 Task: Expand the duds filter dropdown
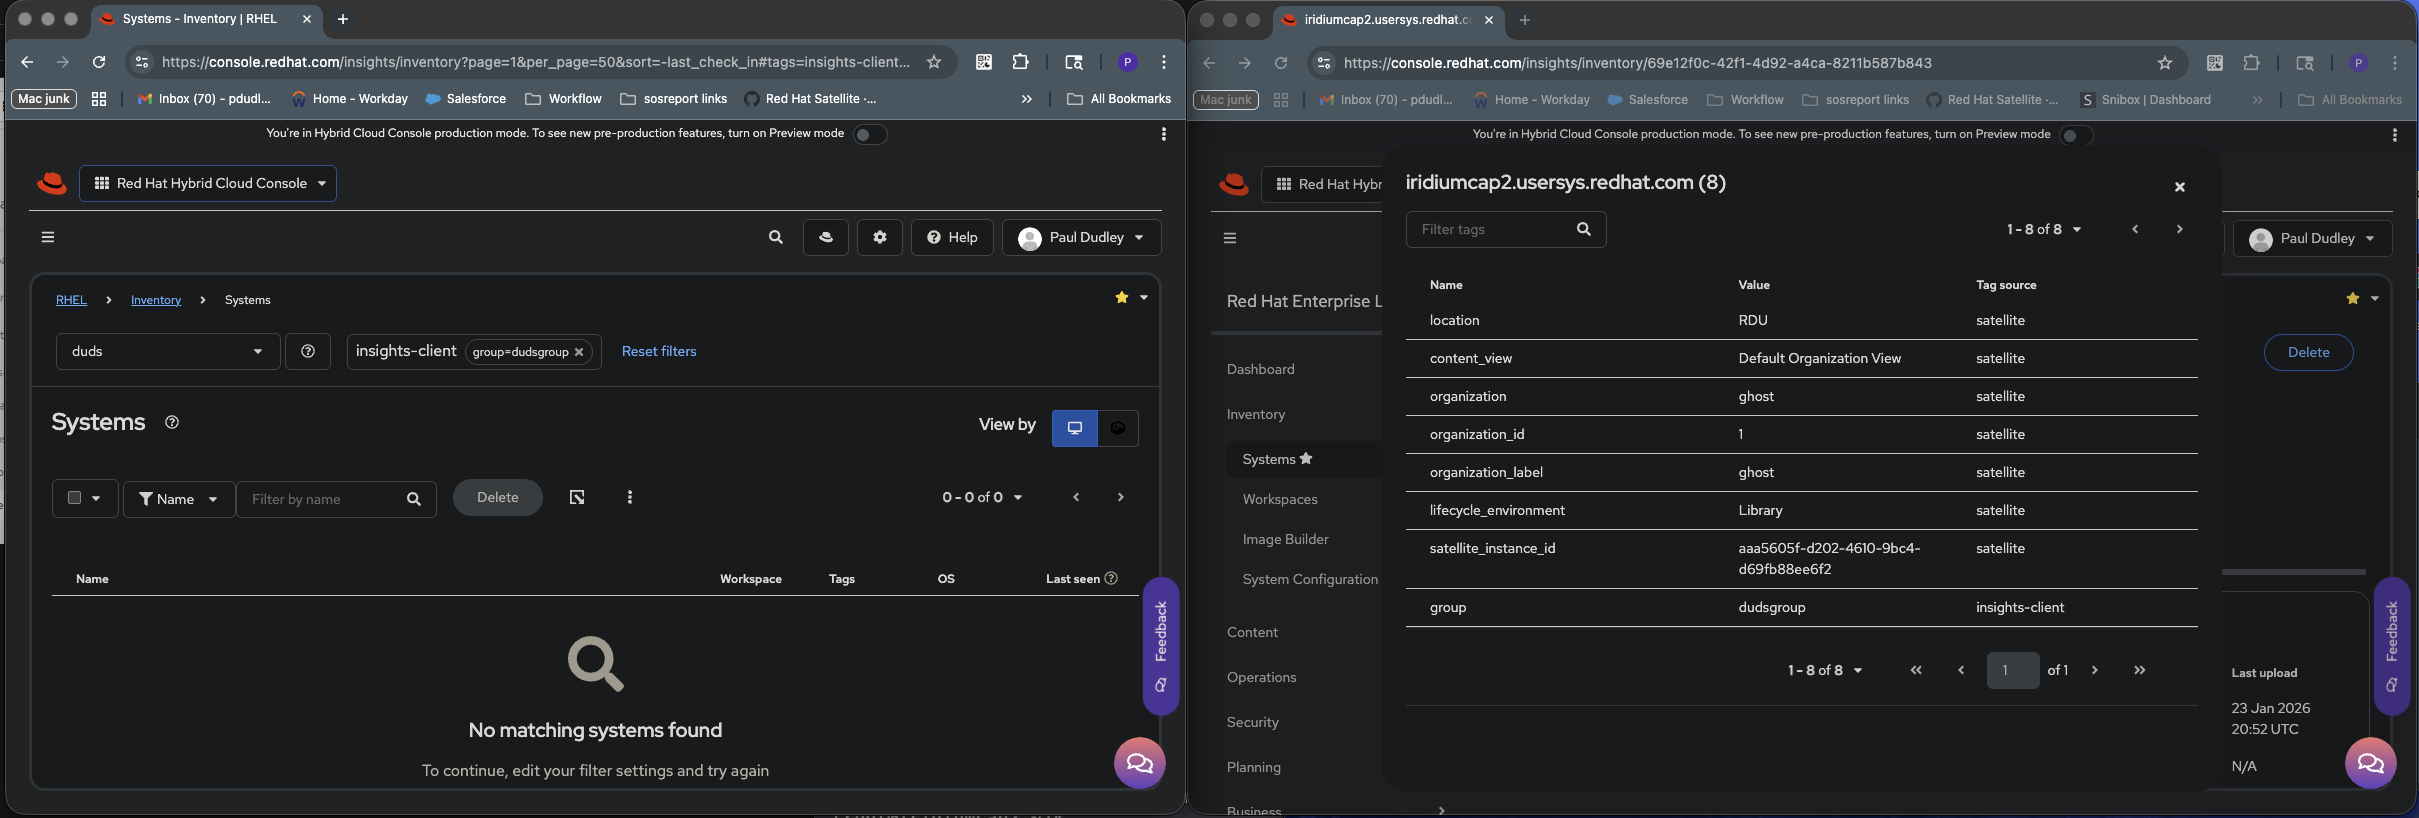[x=166, y=351]
